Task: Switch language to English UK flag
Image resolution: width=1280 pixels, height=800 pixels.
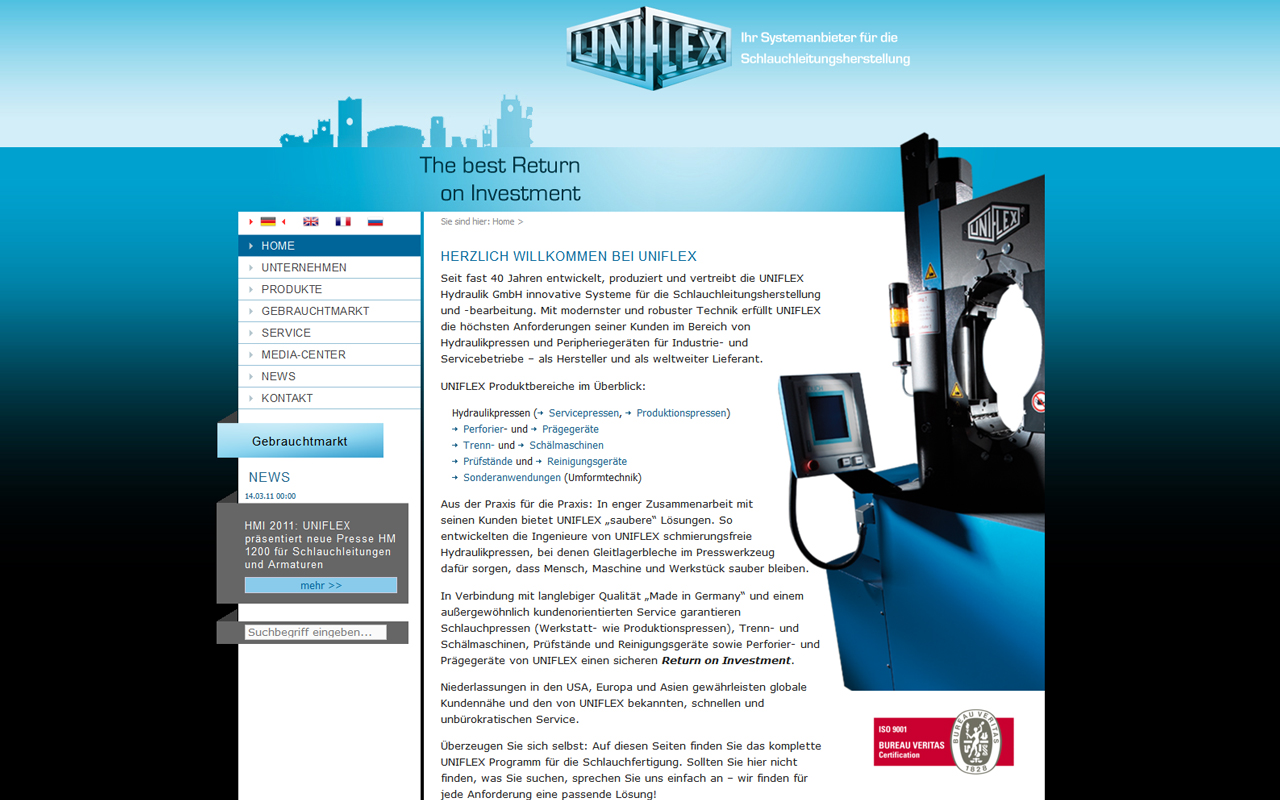Action: click(311, 222)
